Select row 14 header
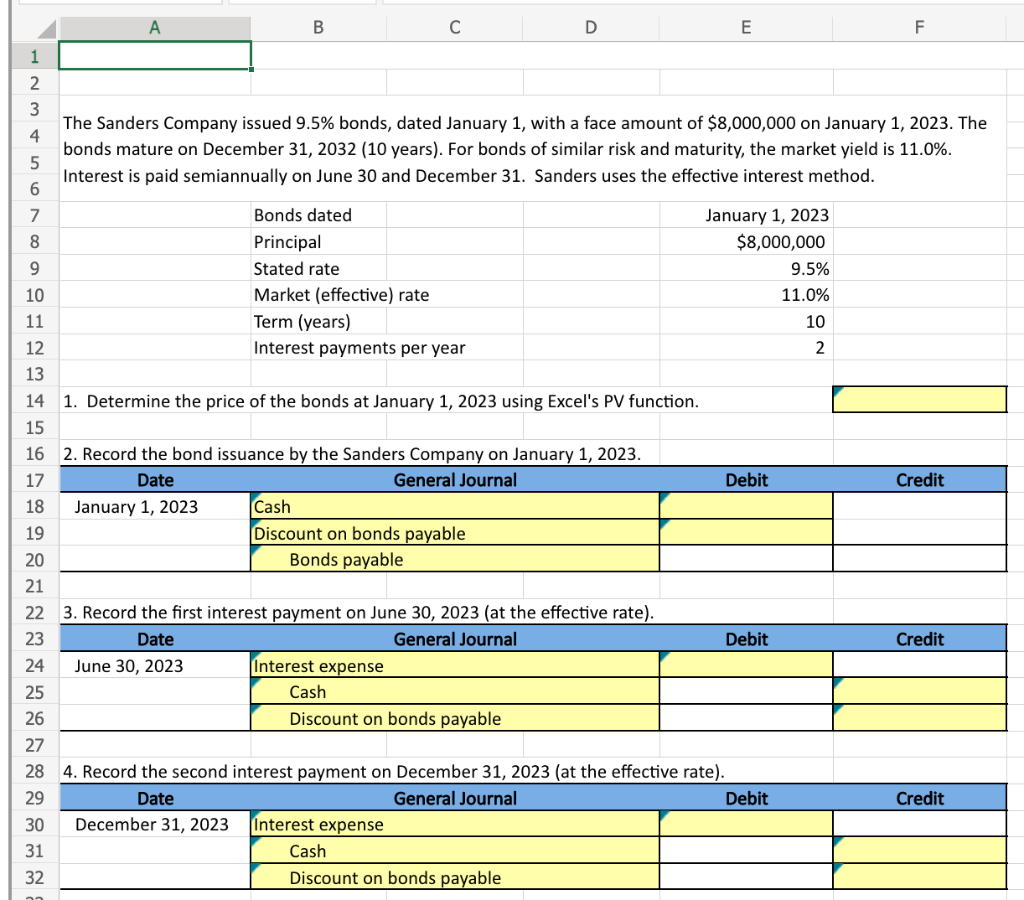This screenshot has width=1024, height=900. coord(35,400)
